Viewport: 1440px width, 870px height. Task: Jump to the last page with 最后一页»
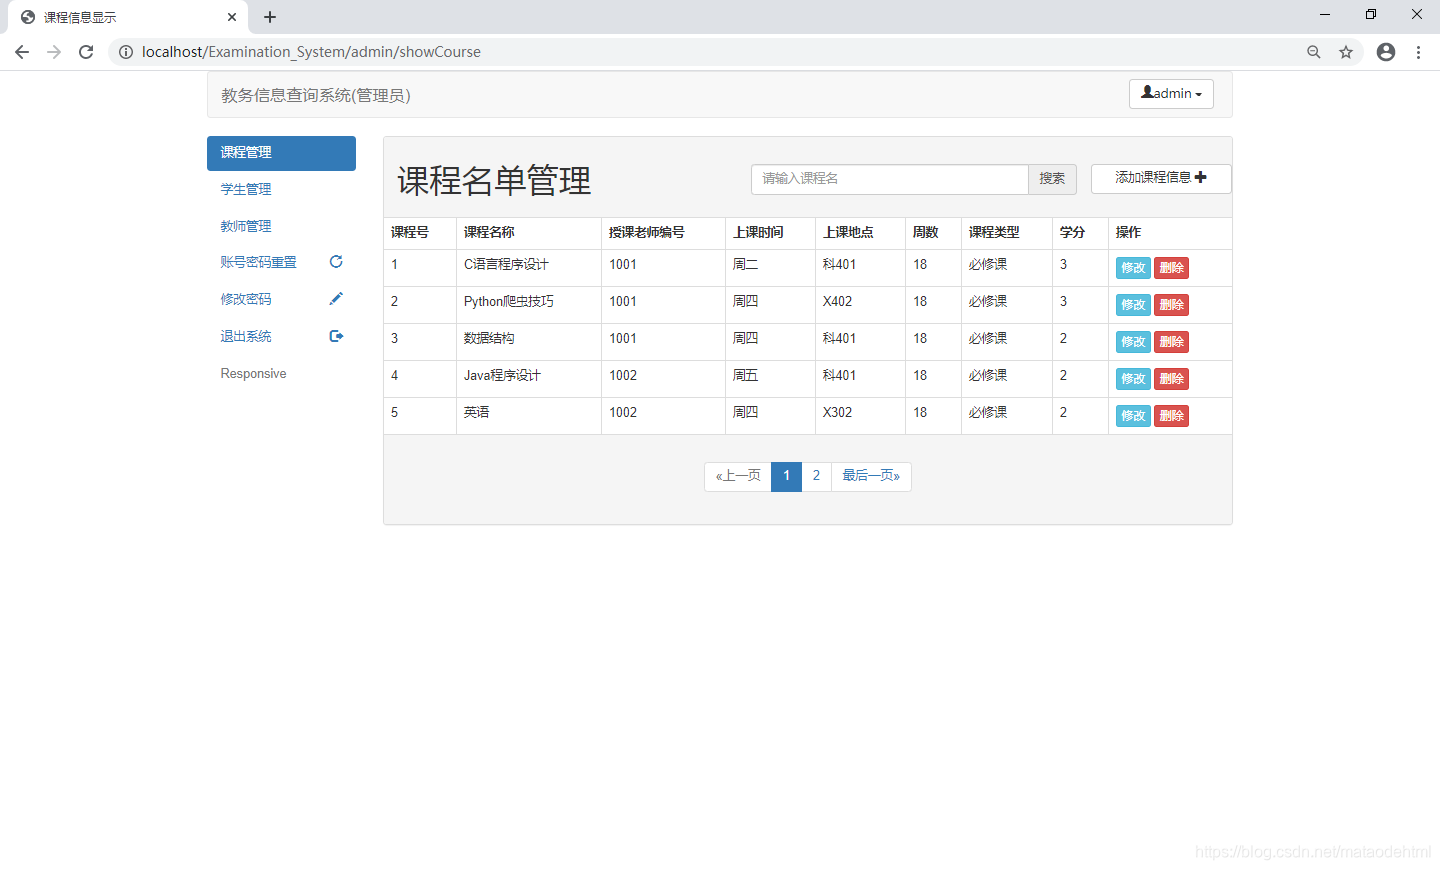tap(871, 476)
